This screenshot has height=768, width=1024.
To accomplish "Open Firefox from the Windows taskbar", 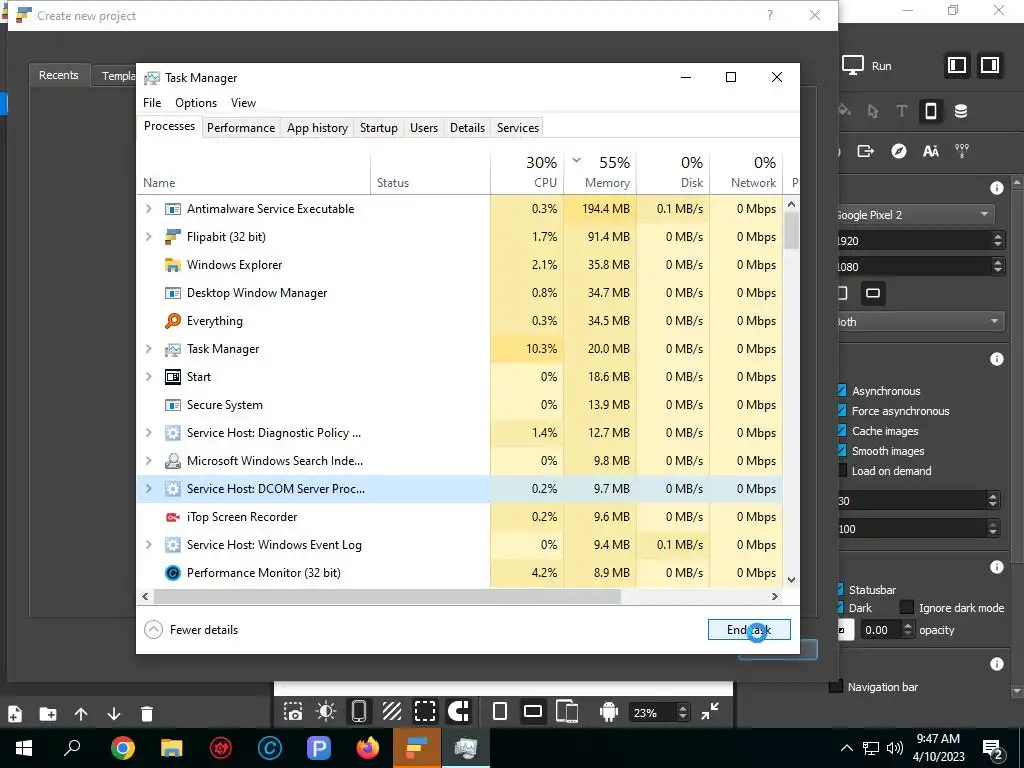I will (368, 748).
